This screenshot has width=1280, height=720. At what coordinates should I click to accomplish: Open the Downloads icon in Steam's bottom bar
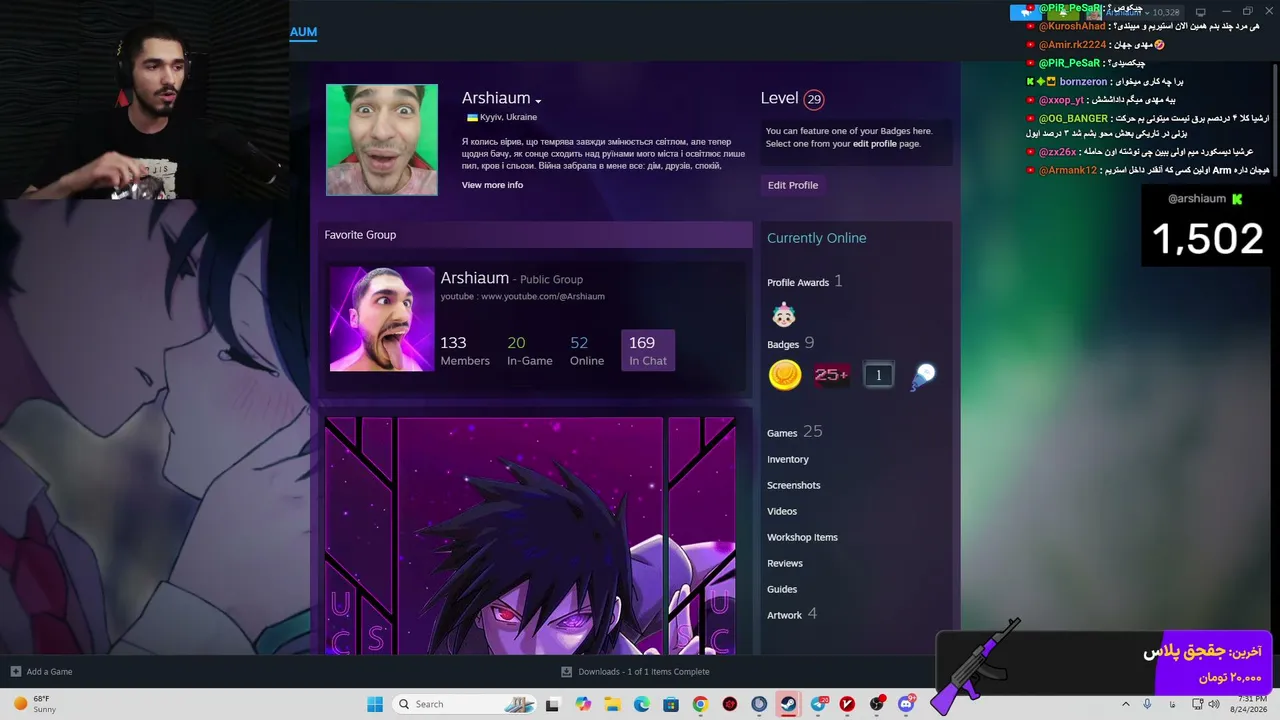point(566,672)
